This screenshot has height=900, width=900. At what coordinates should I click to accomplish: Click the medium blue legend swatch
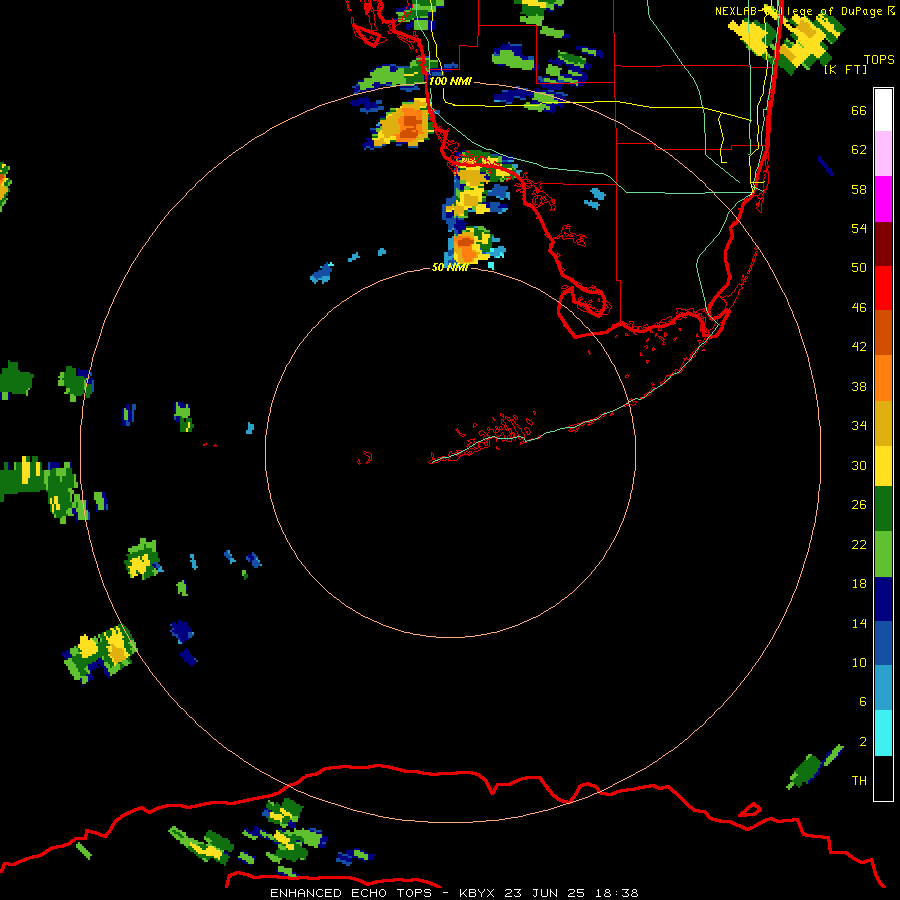pyautogui.click(x=883, y=643)
